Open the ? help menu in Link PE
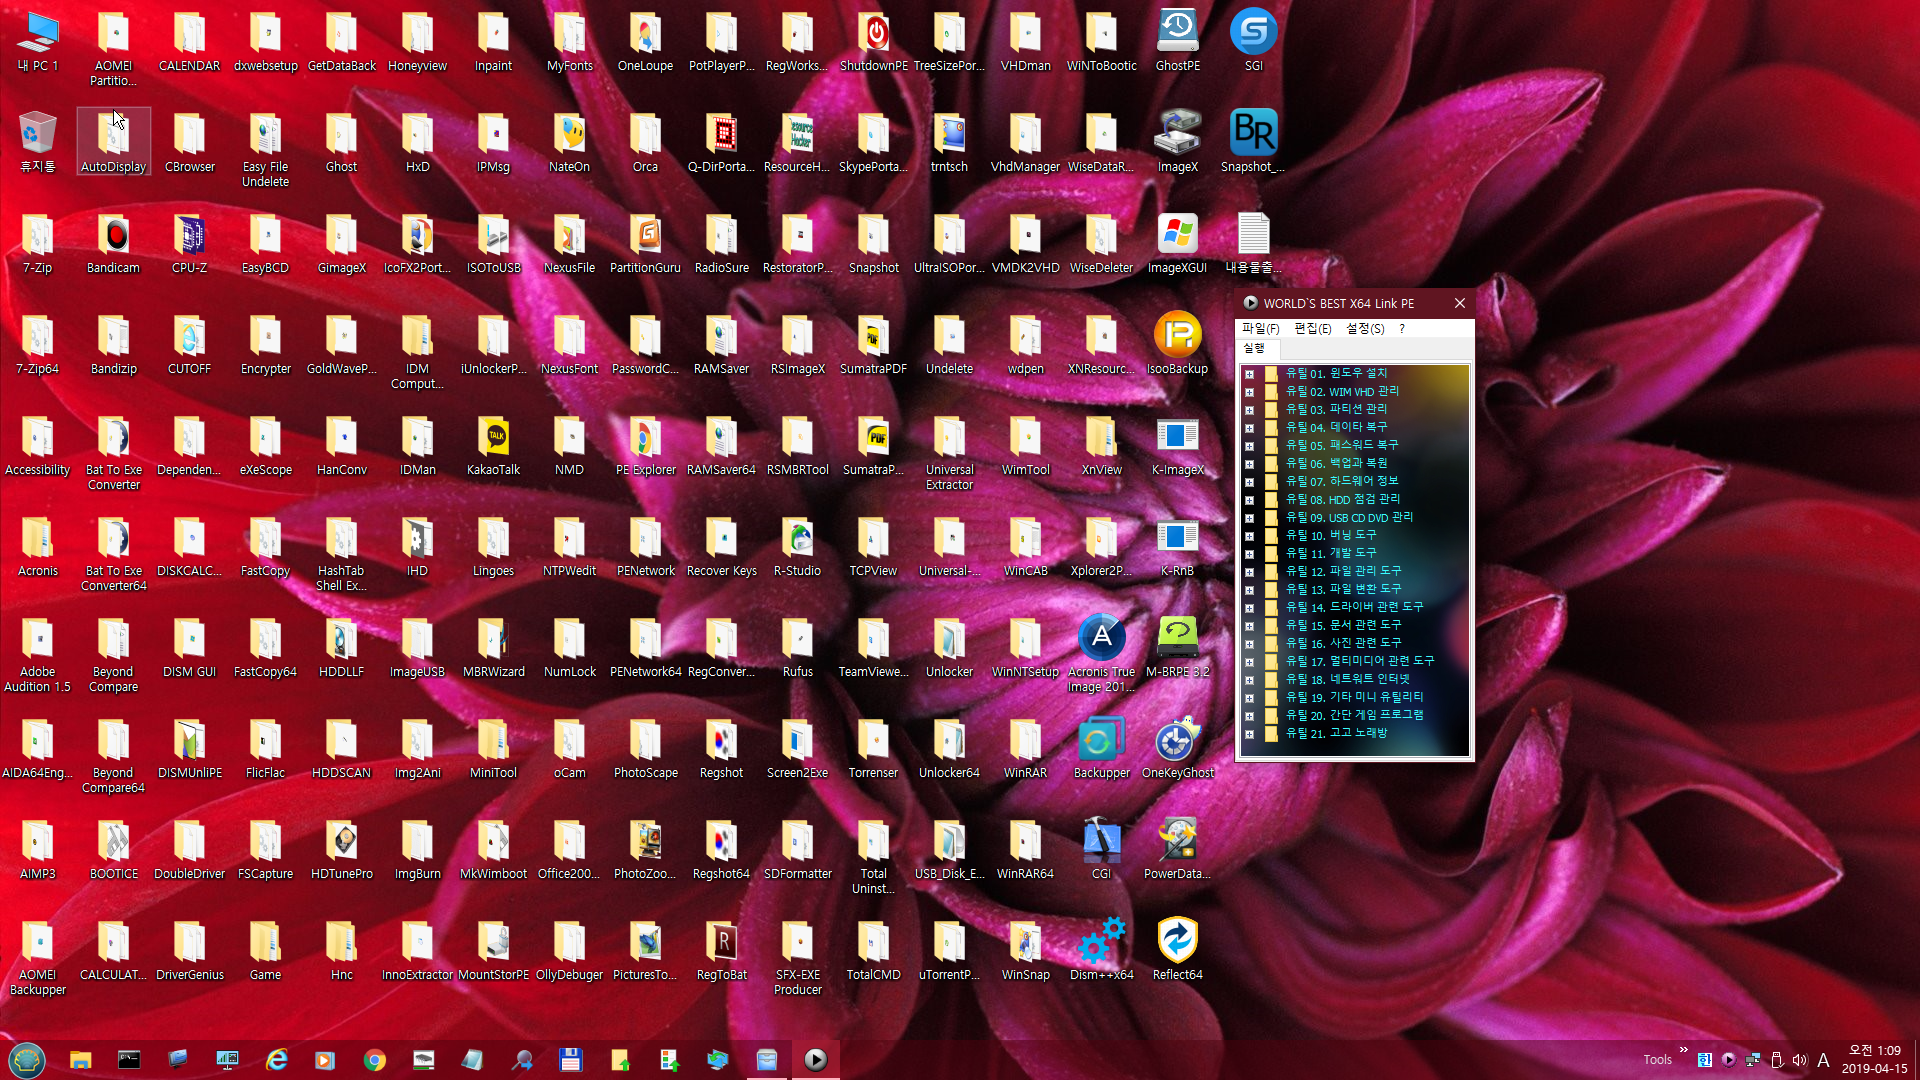1920x1080 pixels. pos(1402,329)
